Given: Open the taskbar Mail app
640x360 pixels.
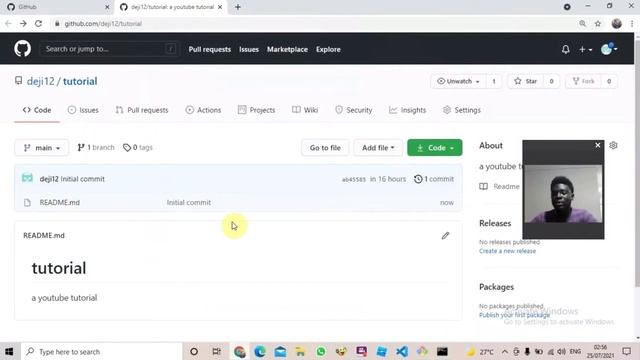Looking at the screenshot, I should pyautogui.click(x=280, y=351).
